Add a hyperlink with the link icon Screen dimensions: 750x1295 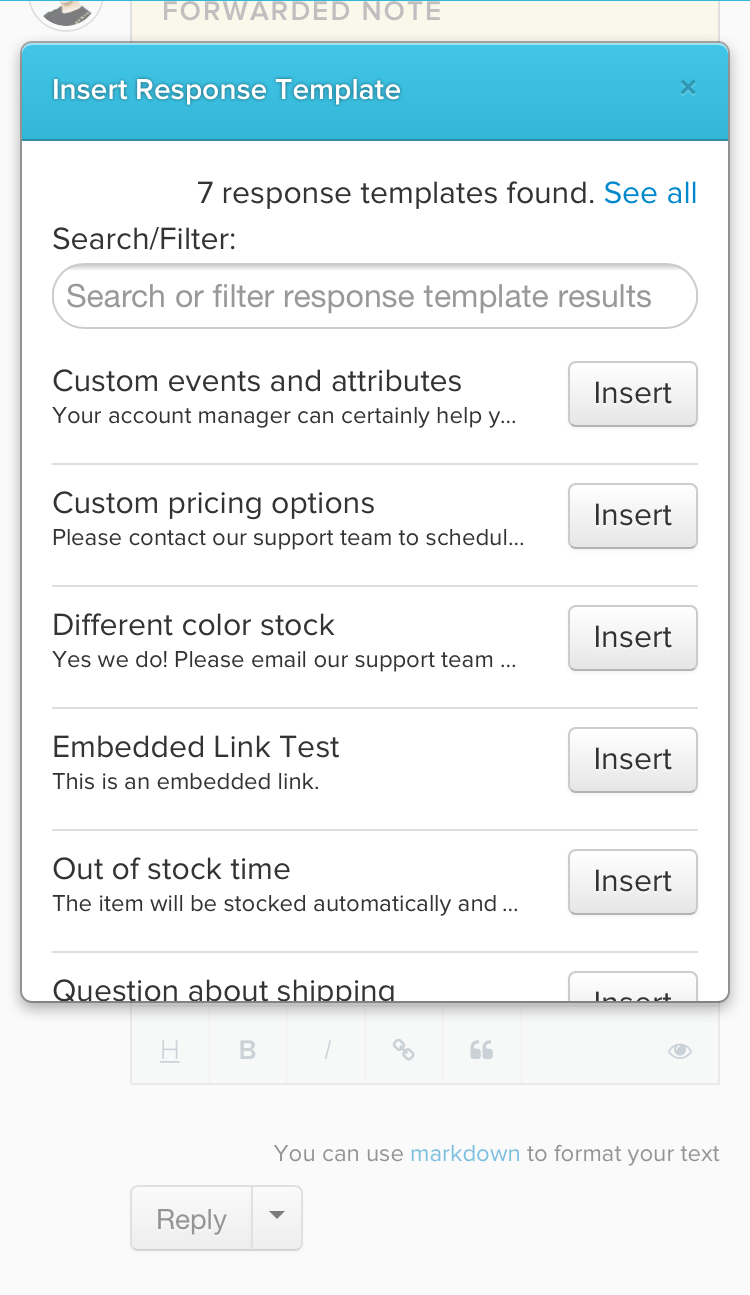pyautogui.click(x=404, y=1050)
